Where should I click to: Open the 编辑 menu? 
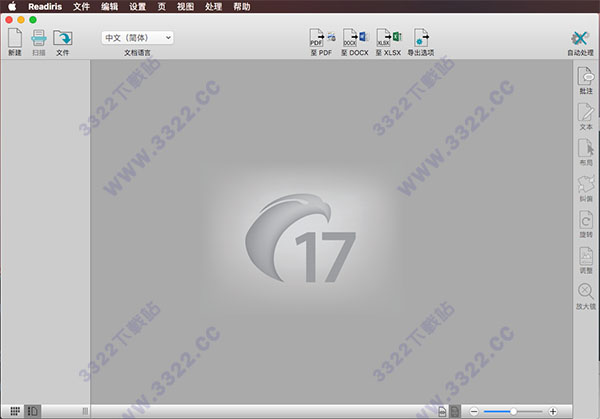[x=109, y=7]
